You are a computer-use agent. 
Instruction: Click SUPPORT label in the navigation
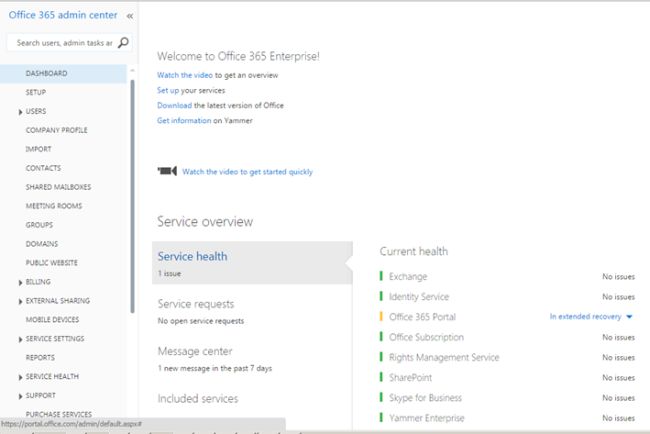tap(40, 395)
